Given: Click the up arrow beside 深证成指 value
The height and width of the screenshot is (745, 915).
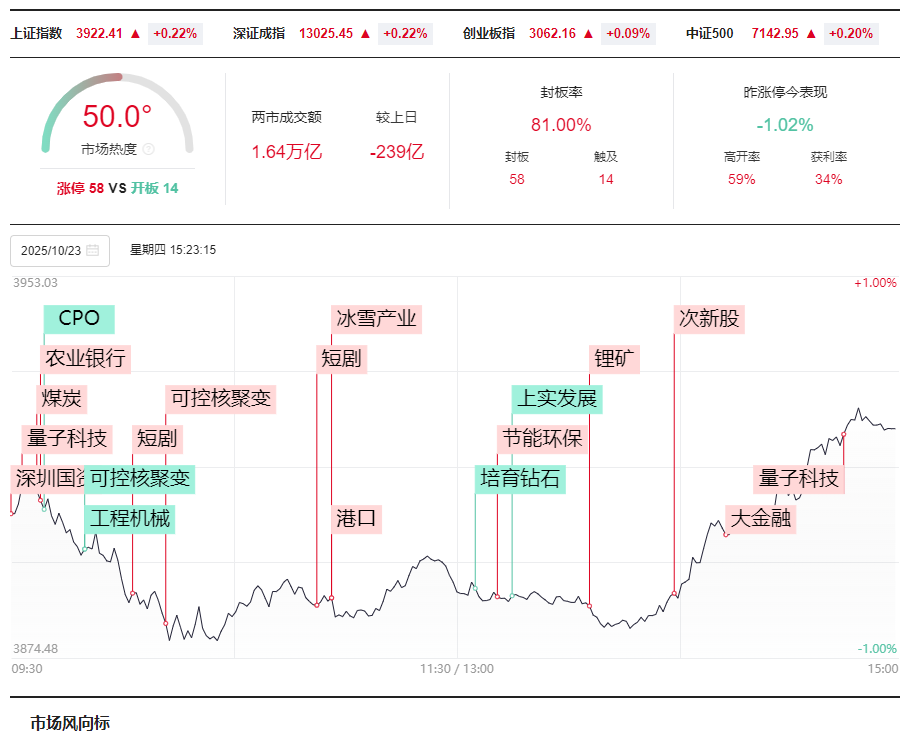Looking at the screenshot, I should coord(365,34).
